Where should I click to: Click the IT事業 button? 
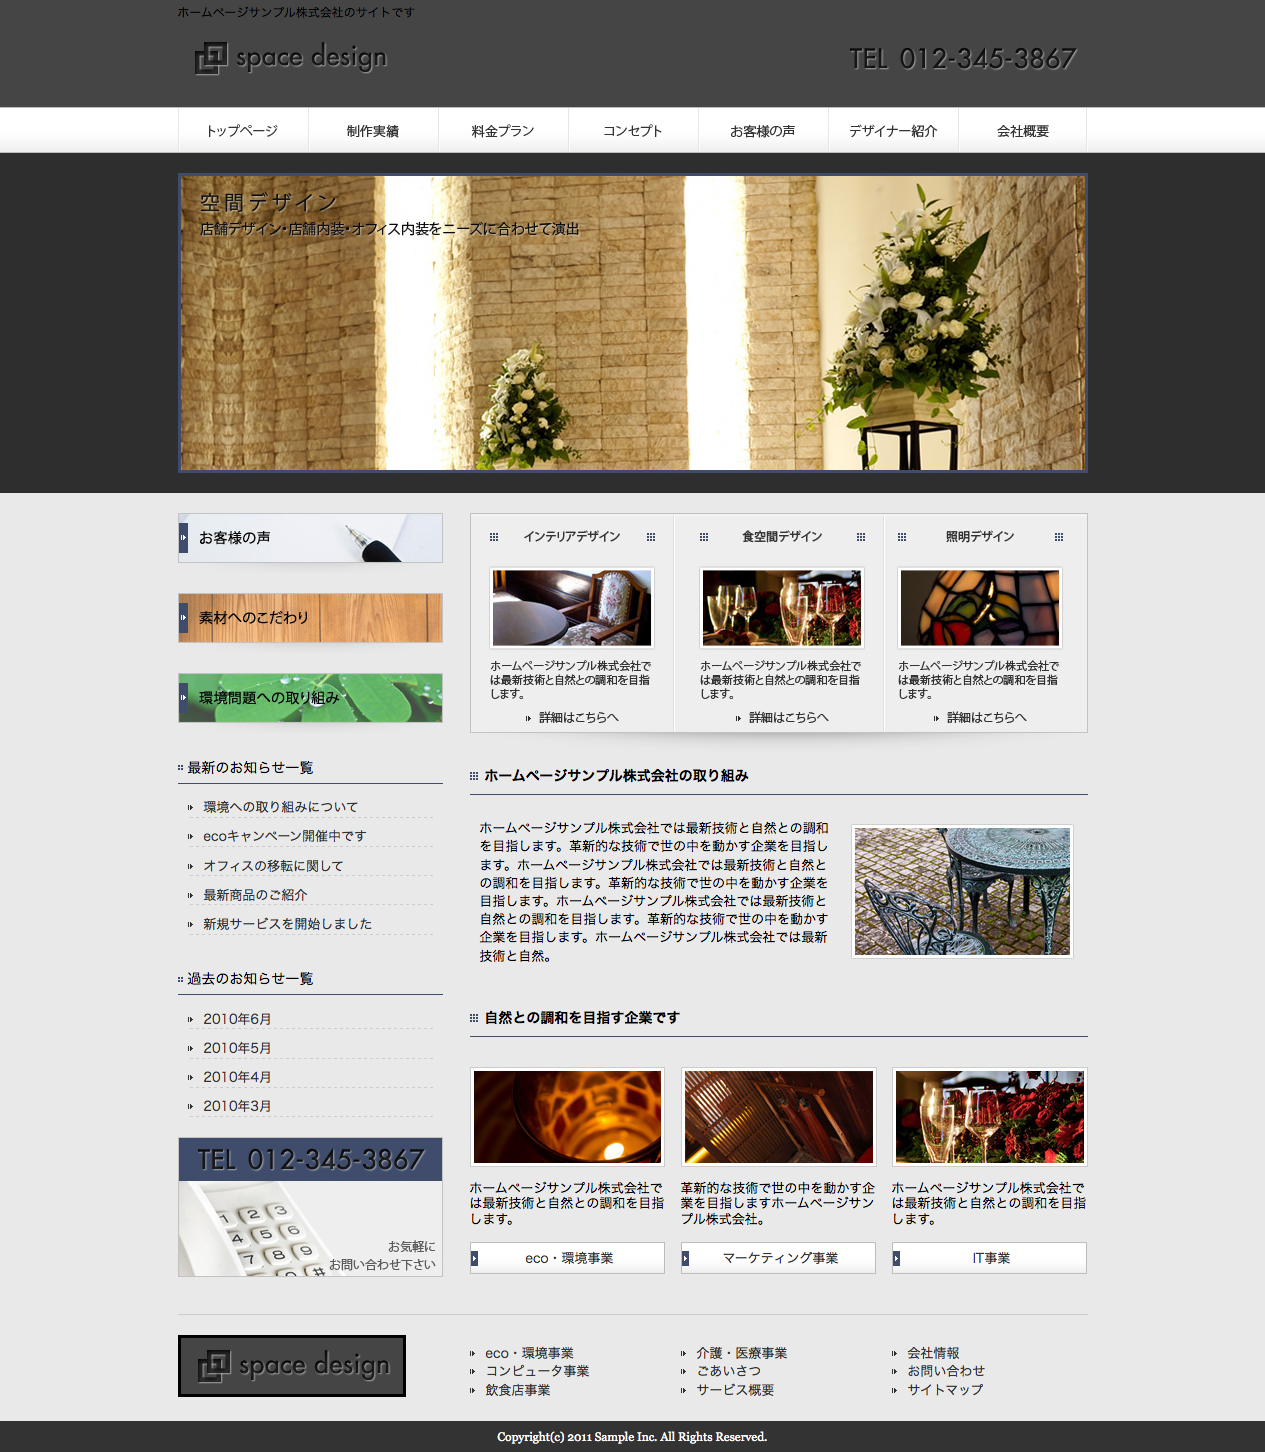[x=990, y=1258]
